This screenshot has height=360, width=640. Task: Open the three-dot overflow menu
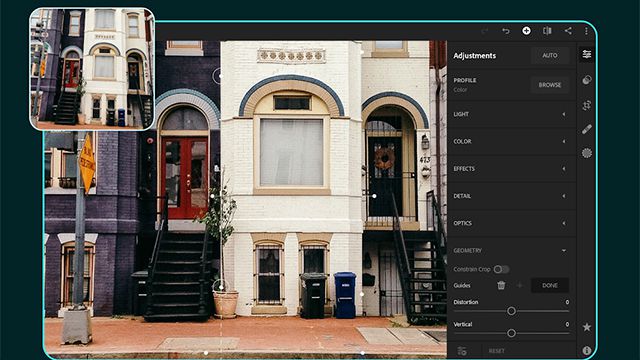coord(586,31)
